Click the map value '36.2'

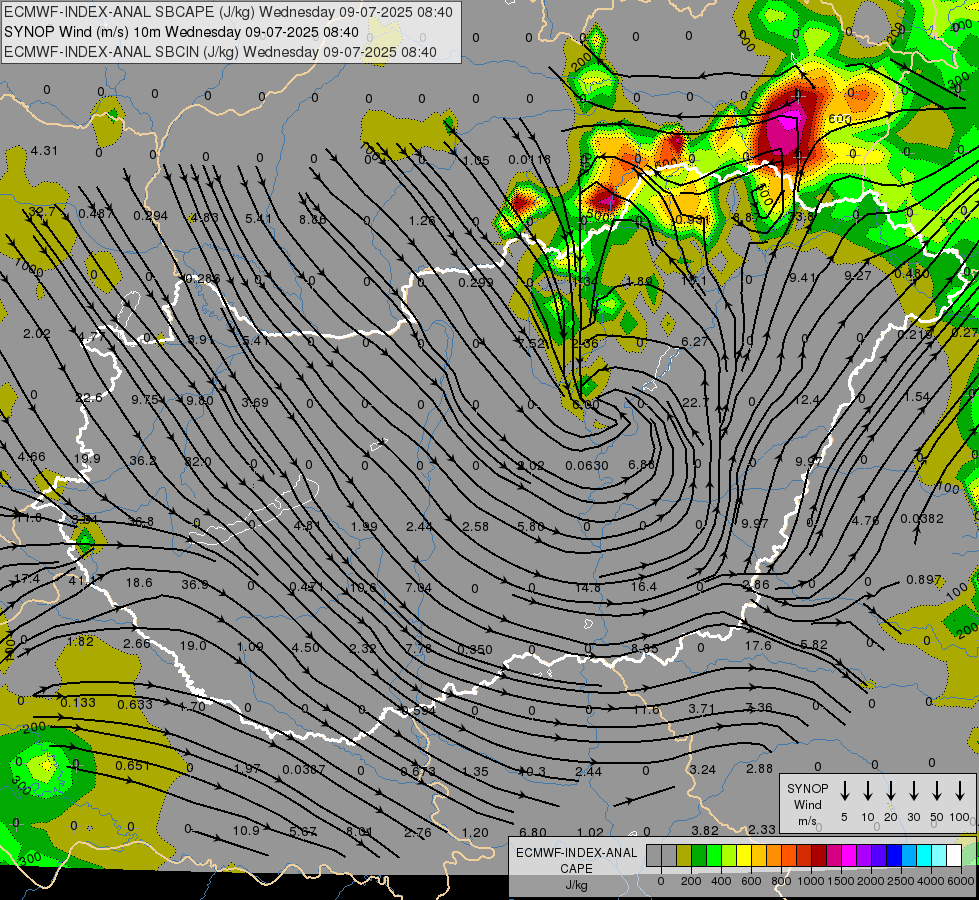coord(143,460)
